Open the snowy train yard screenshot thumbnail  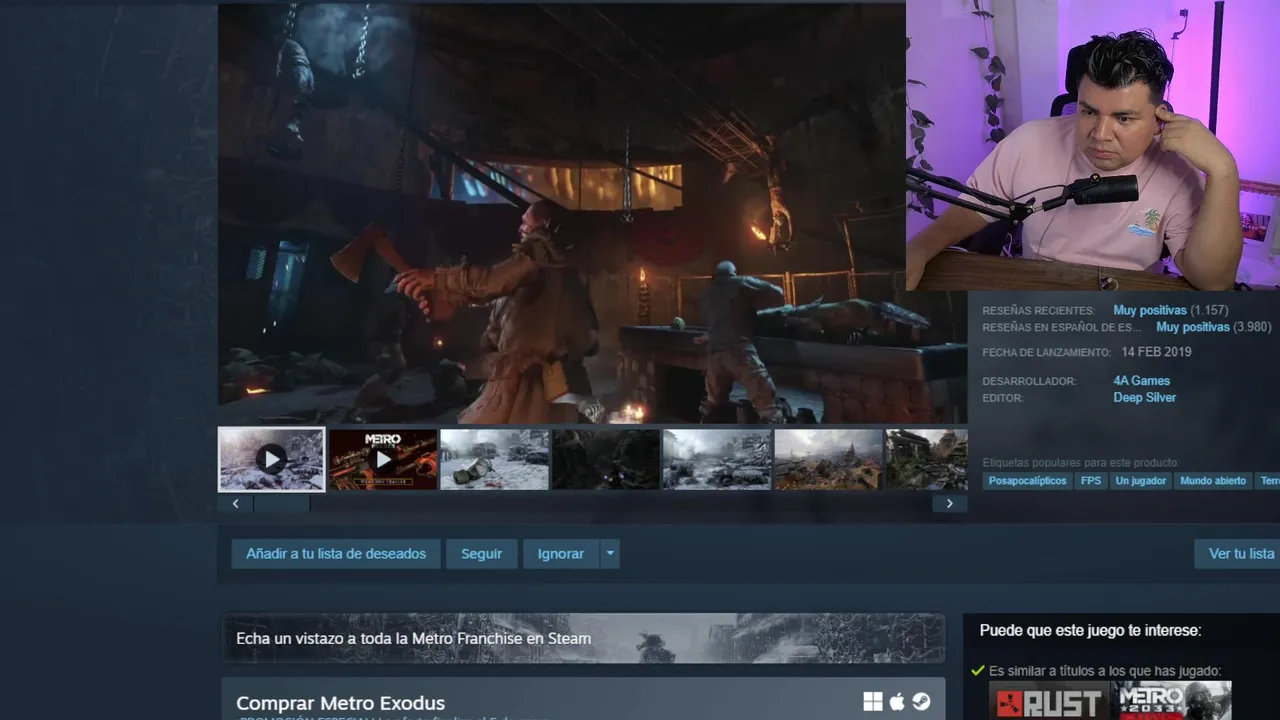tap(717, 459)
